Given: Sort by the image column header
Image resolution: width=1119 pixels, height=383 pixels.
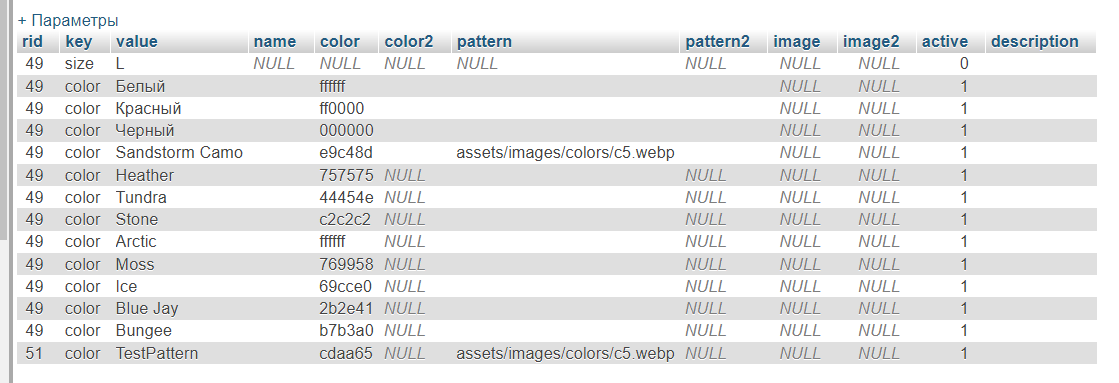Looking at the screenshot, I should coord(797,41).
